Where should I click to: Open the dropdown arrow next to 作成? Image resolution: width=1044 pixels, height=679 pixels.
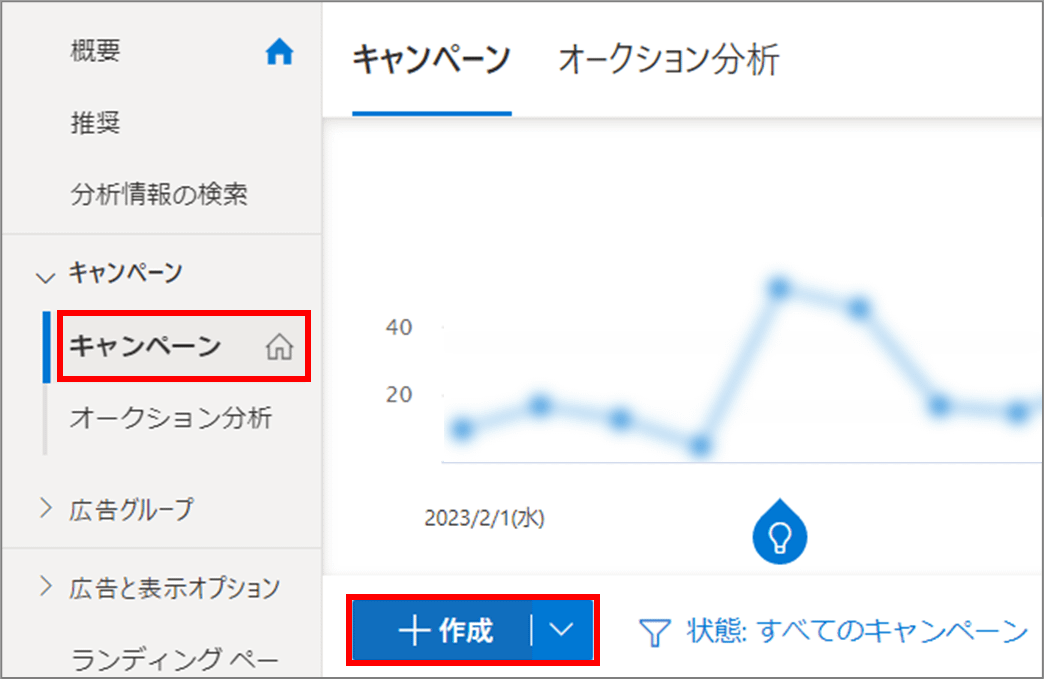point(562,630)
